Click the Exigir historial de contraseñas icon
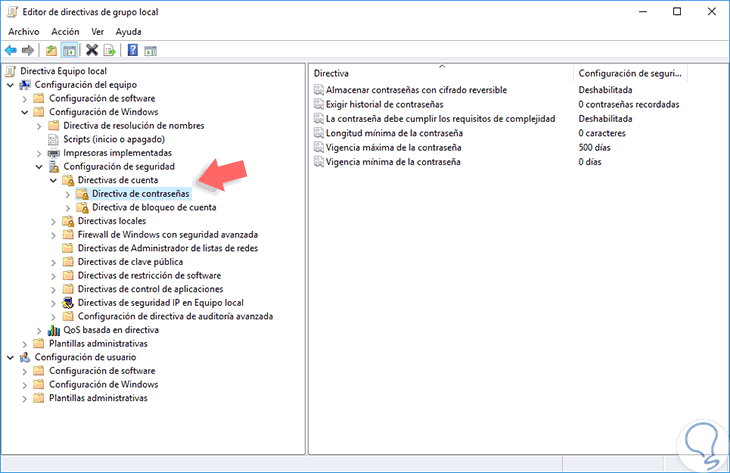 318,104
